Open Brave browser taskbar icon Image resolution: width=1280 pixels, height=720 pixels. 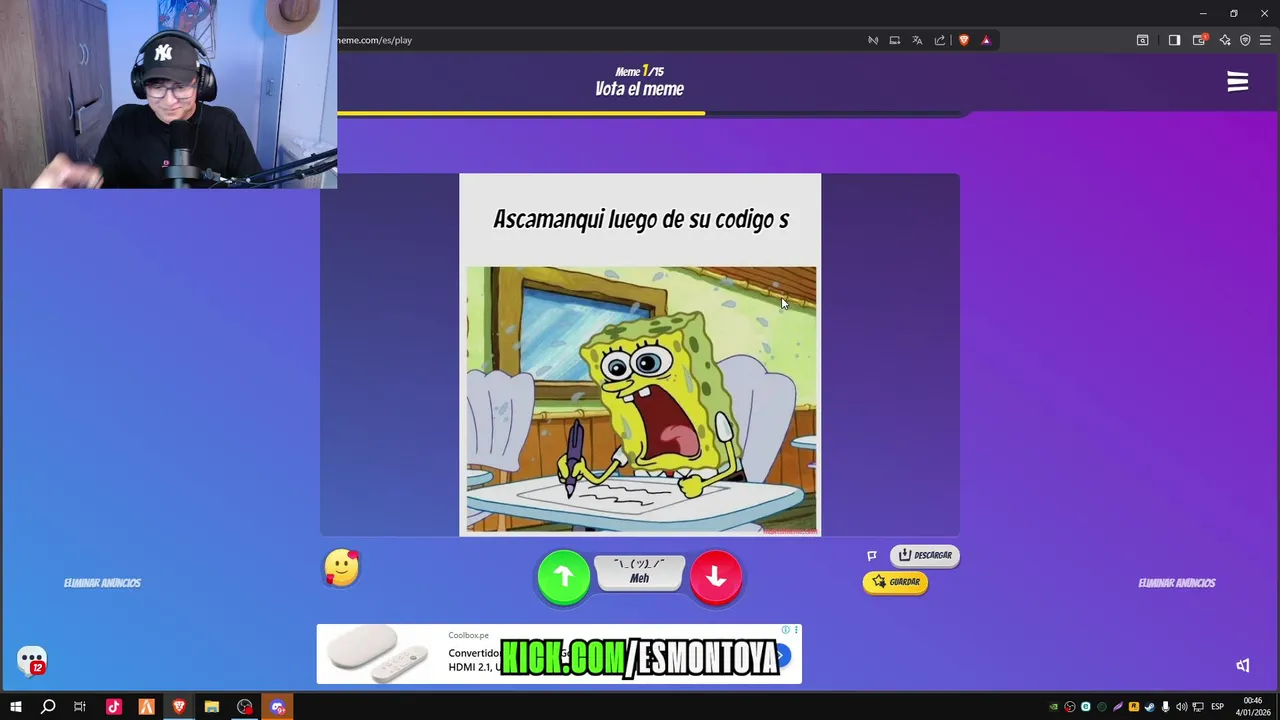click(x=179, y=707)
